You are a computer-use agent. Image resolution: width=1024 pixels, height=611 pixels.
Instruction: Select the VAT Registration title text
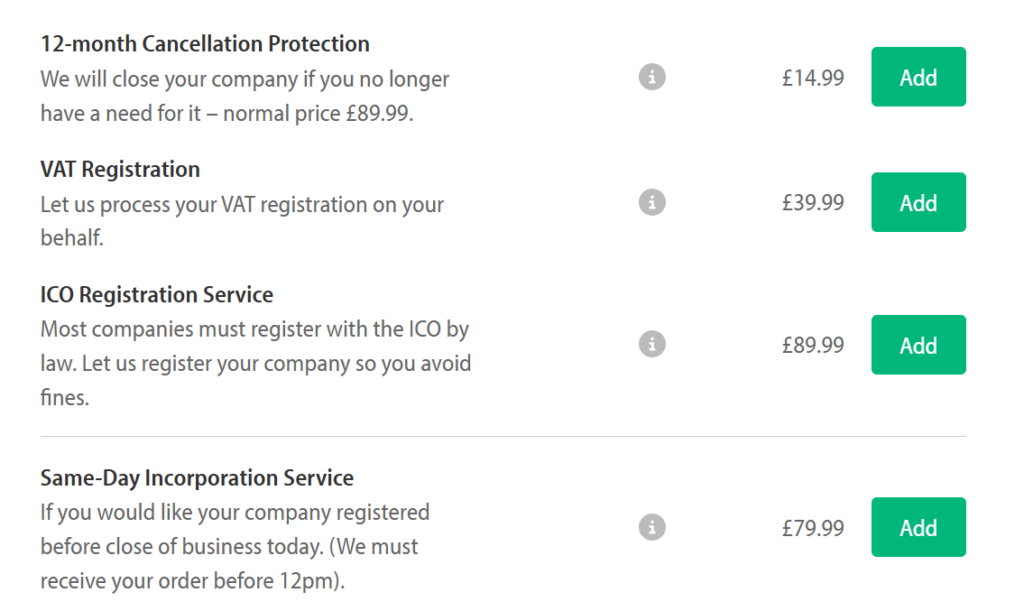pyautogui.click(x=119, y=169)
